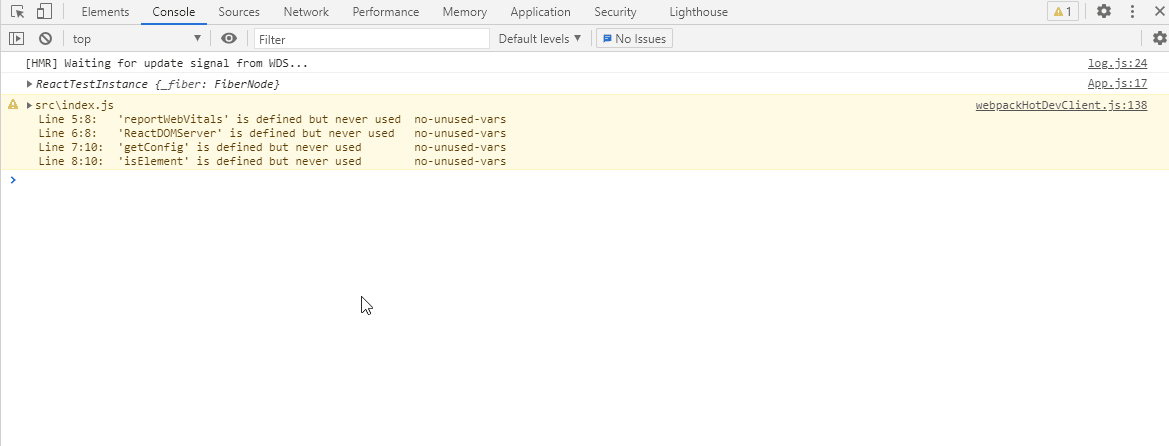This screenshot has height=446, width=1169.
Task: Open console settings gear icon
Action: point(1159,38)
